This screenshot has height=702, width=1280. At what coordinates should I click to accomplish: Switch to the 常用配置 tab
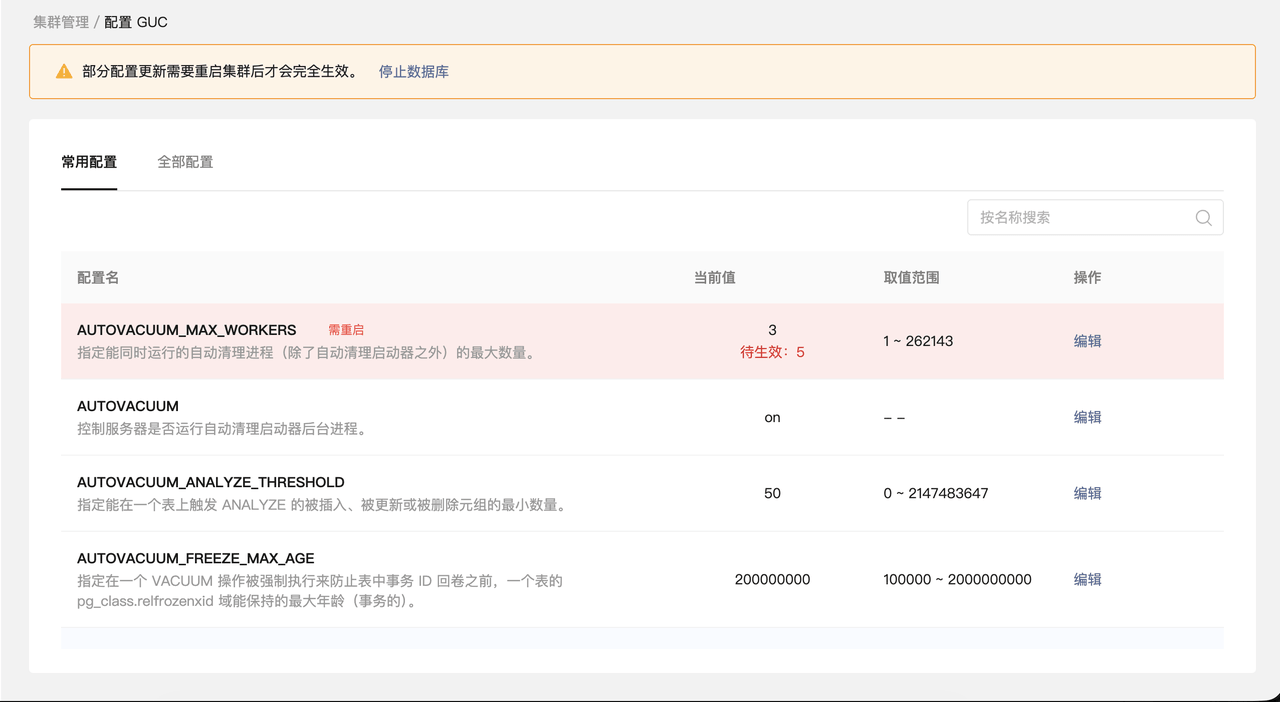pos(89,162)
